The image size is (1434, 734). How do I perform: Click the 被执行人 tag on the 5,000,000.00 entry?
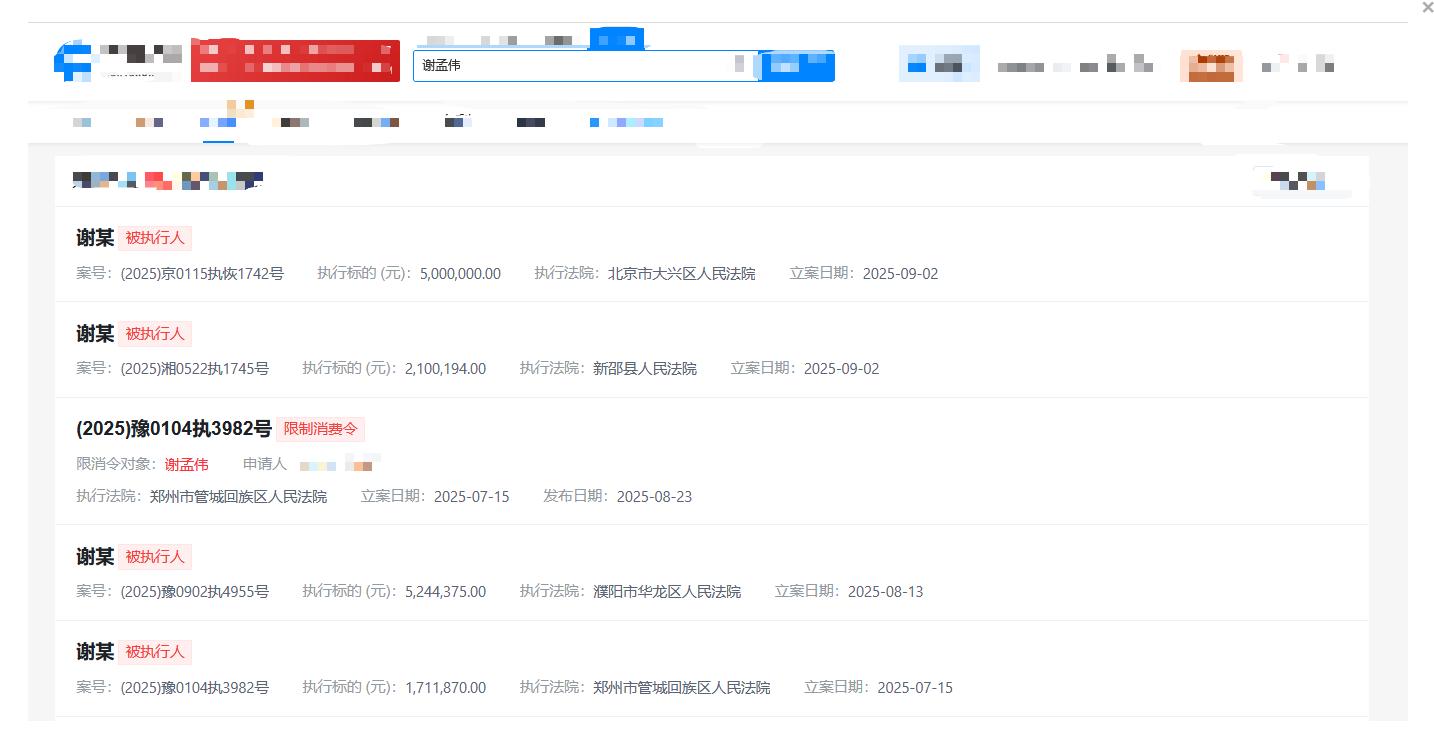point(155,238)
